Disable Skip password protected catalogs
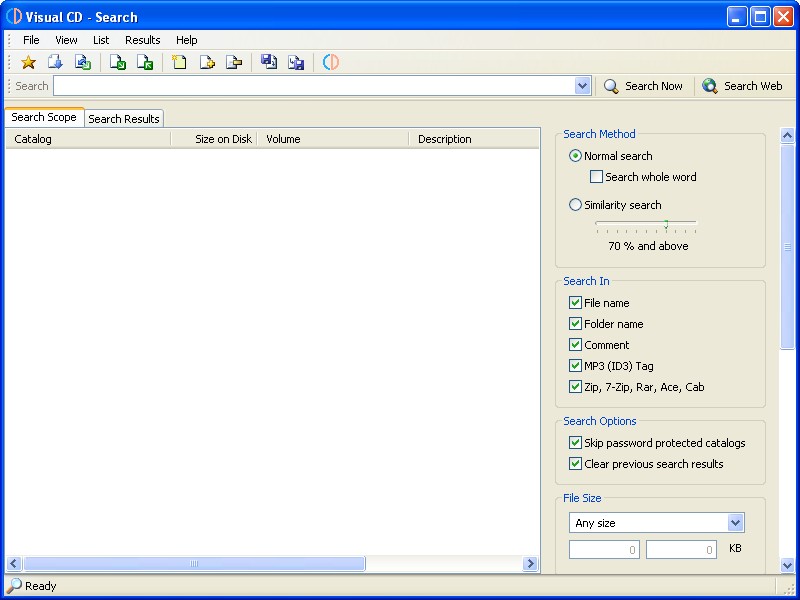The width and height of the screenshot is (800, 600). 575,443
